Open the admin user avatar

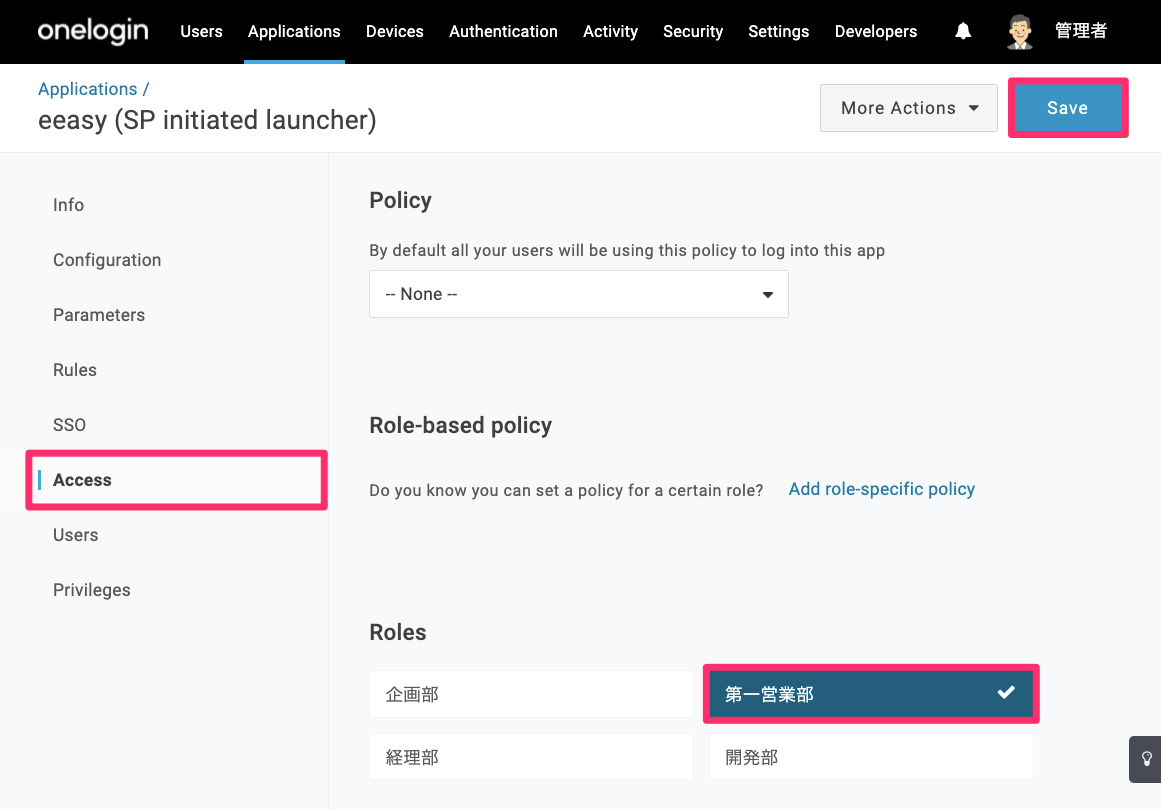[1020, 32]
